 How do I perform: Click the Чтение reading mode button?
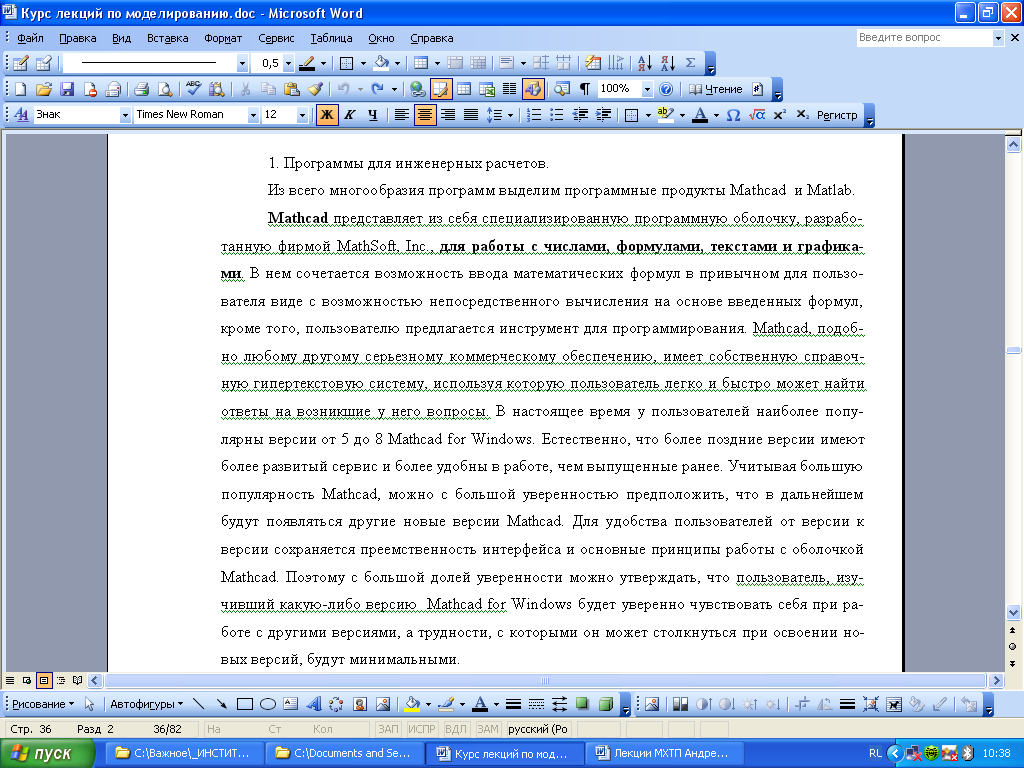(x=716, y=89)
